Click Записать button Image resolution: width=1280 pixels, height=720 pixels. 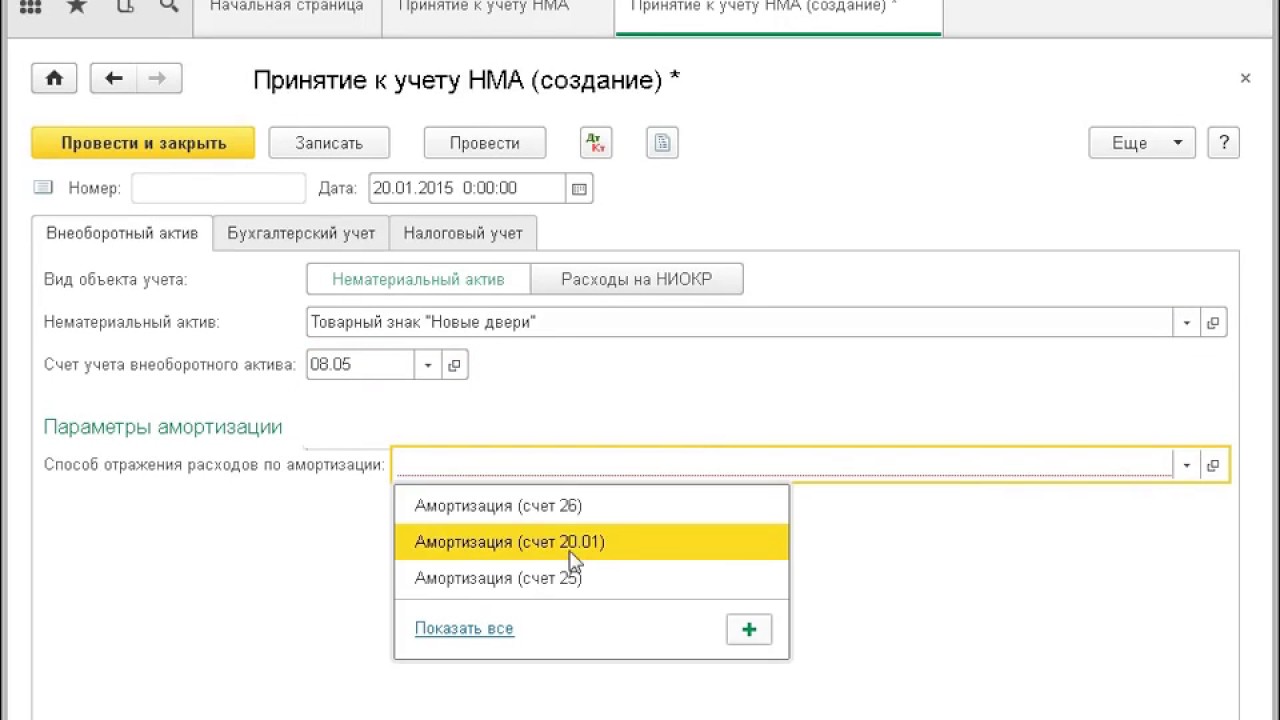[329, 143]
